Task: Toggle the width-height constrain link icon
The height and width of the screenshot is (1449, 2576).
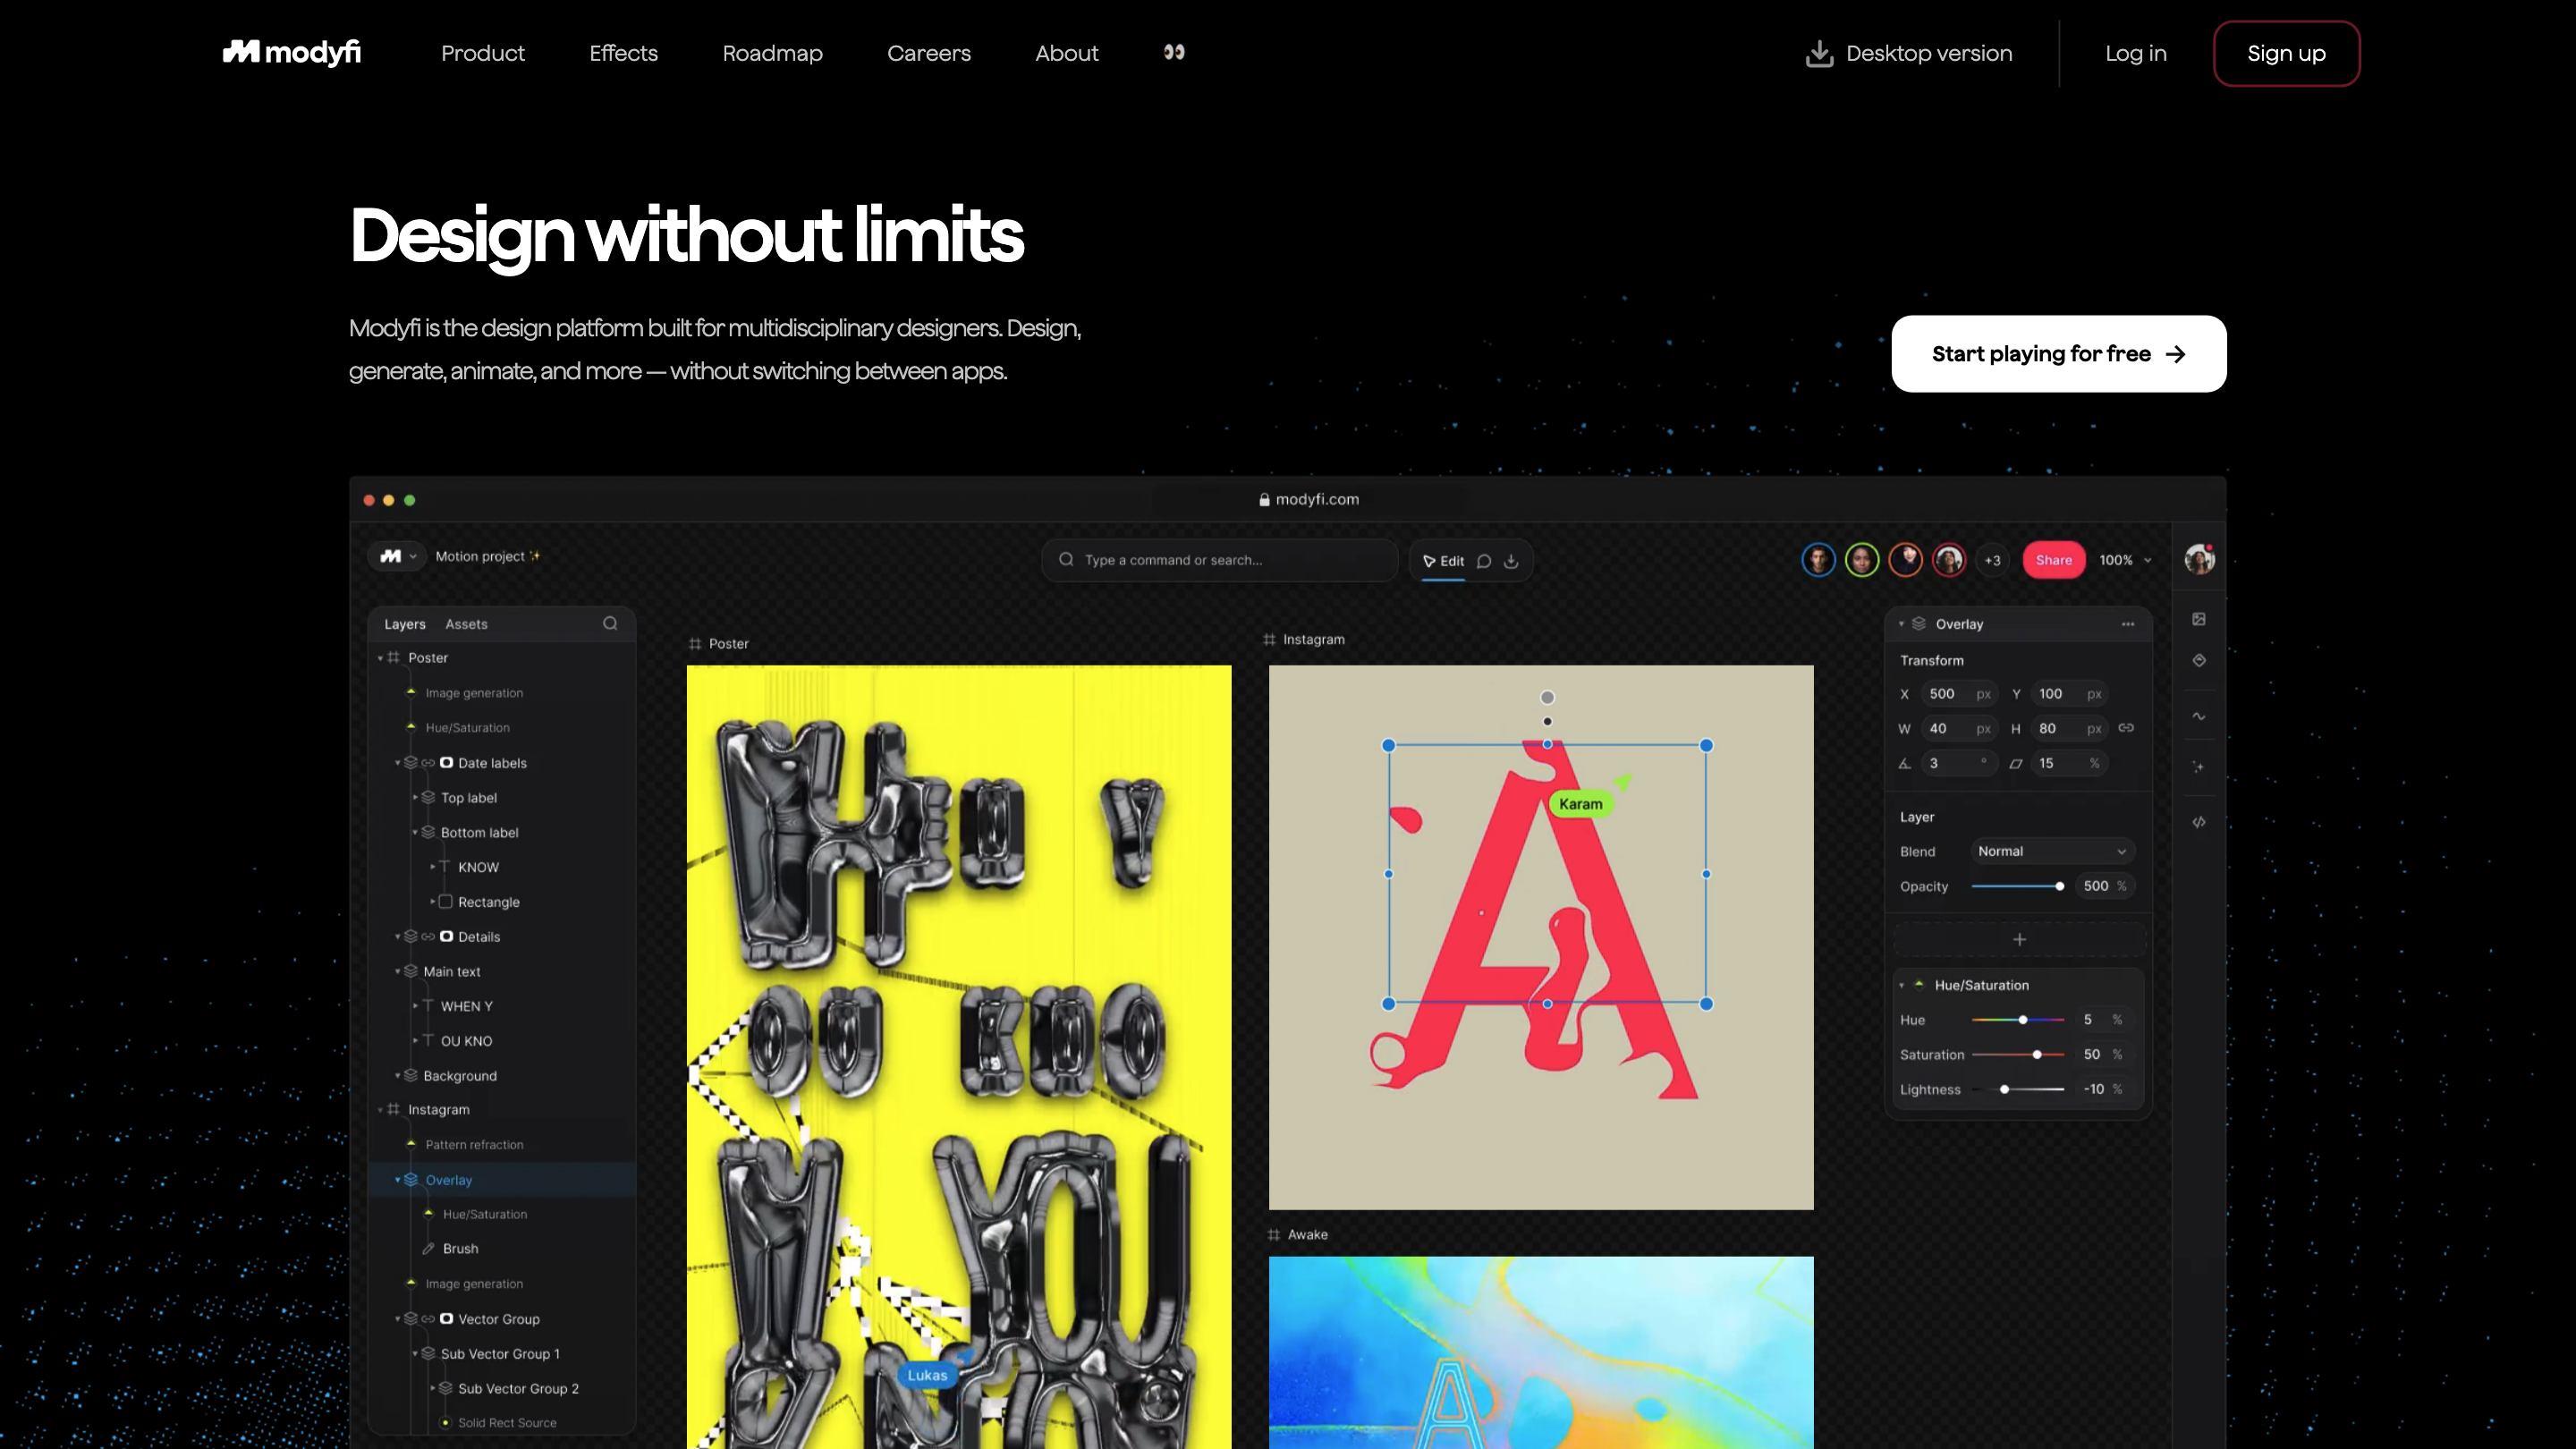Action: pyautogui.click(x=2126, y=728)
